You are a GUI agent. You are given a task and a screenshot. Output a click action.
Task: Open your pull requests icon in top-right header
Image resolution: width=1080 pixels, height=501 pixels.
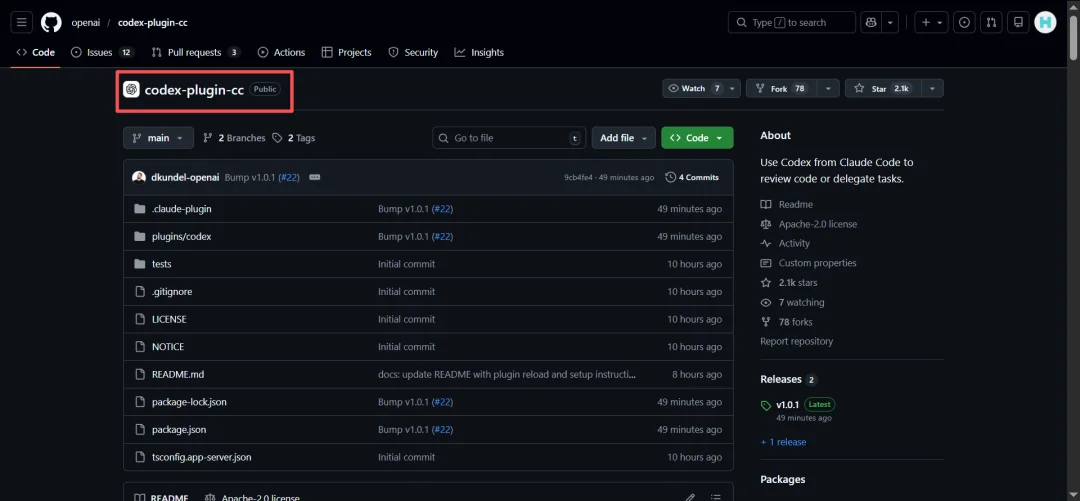click(x=991, y=22)
